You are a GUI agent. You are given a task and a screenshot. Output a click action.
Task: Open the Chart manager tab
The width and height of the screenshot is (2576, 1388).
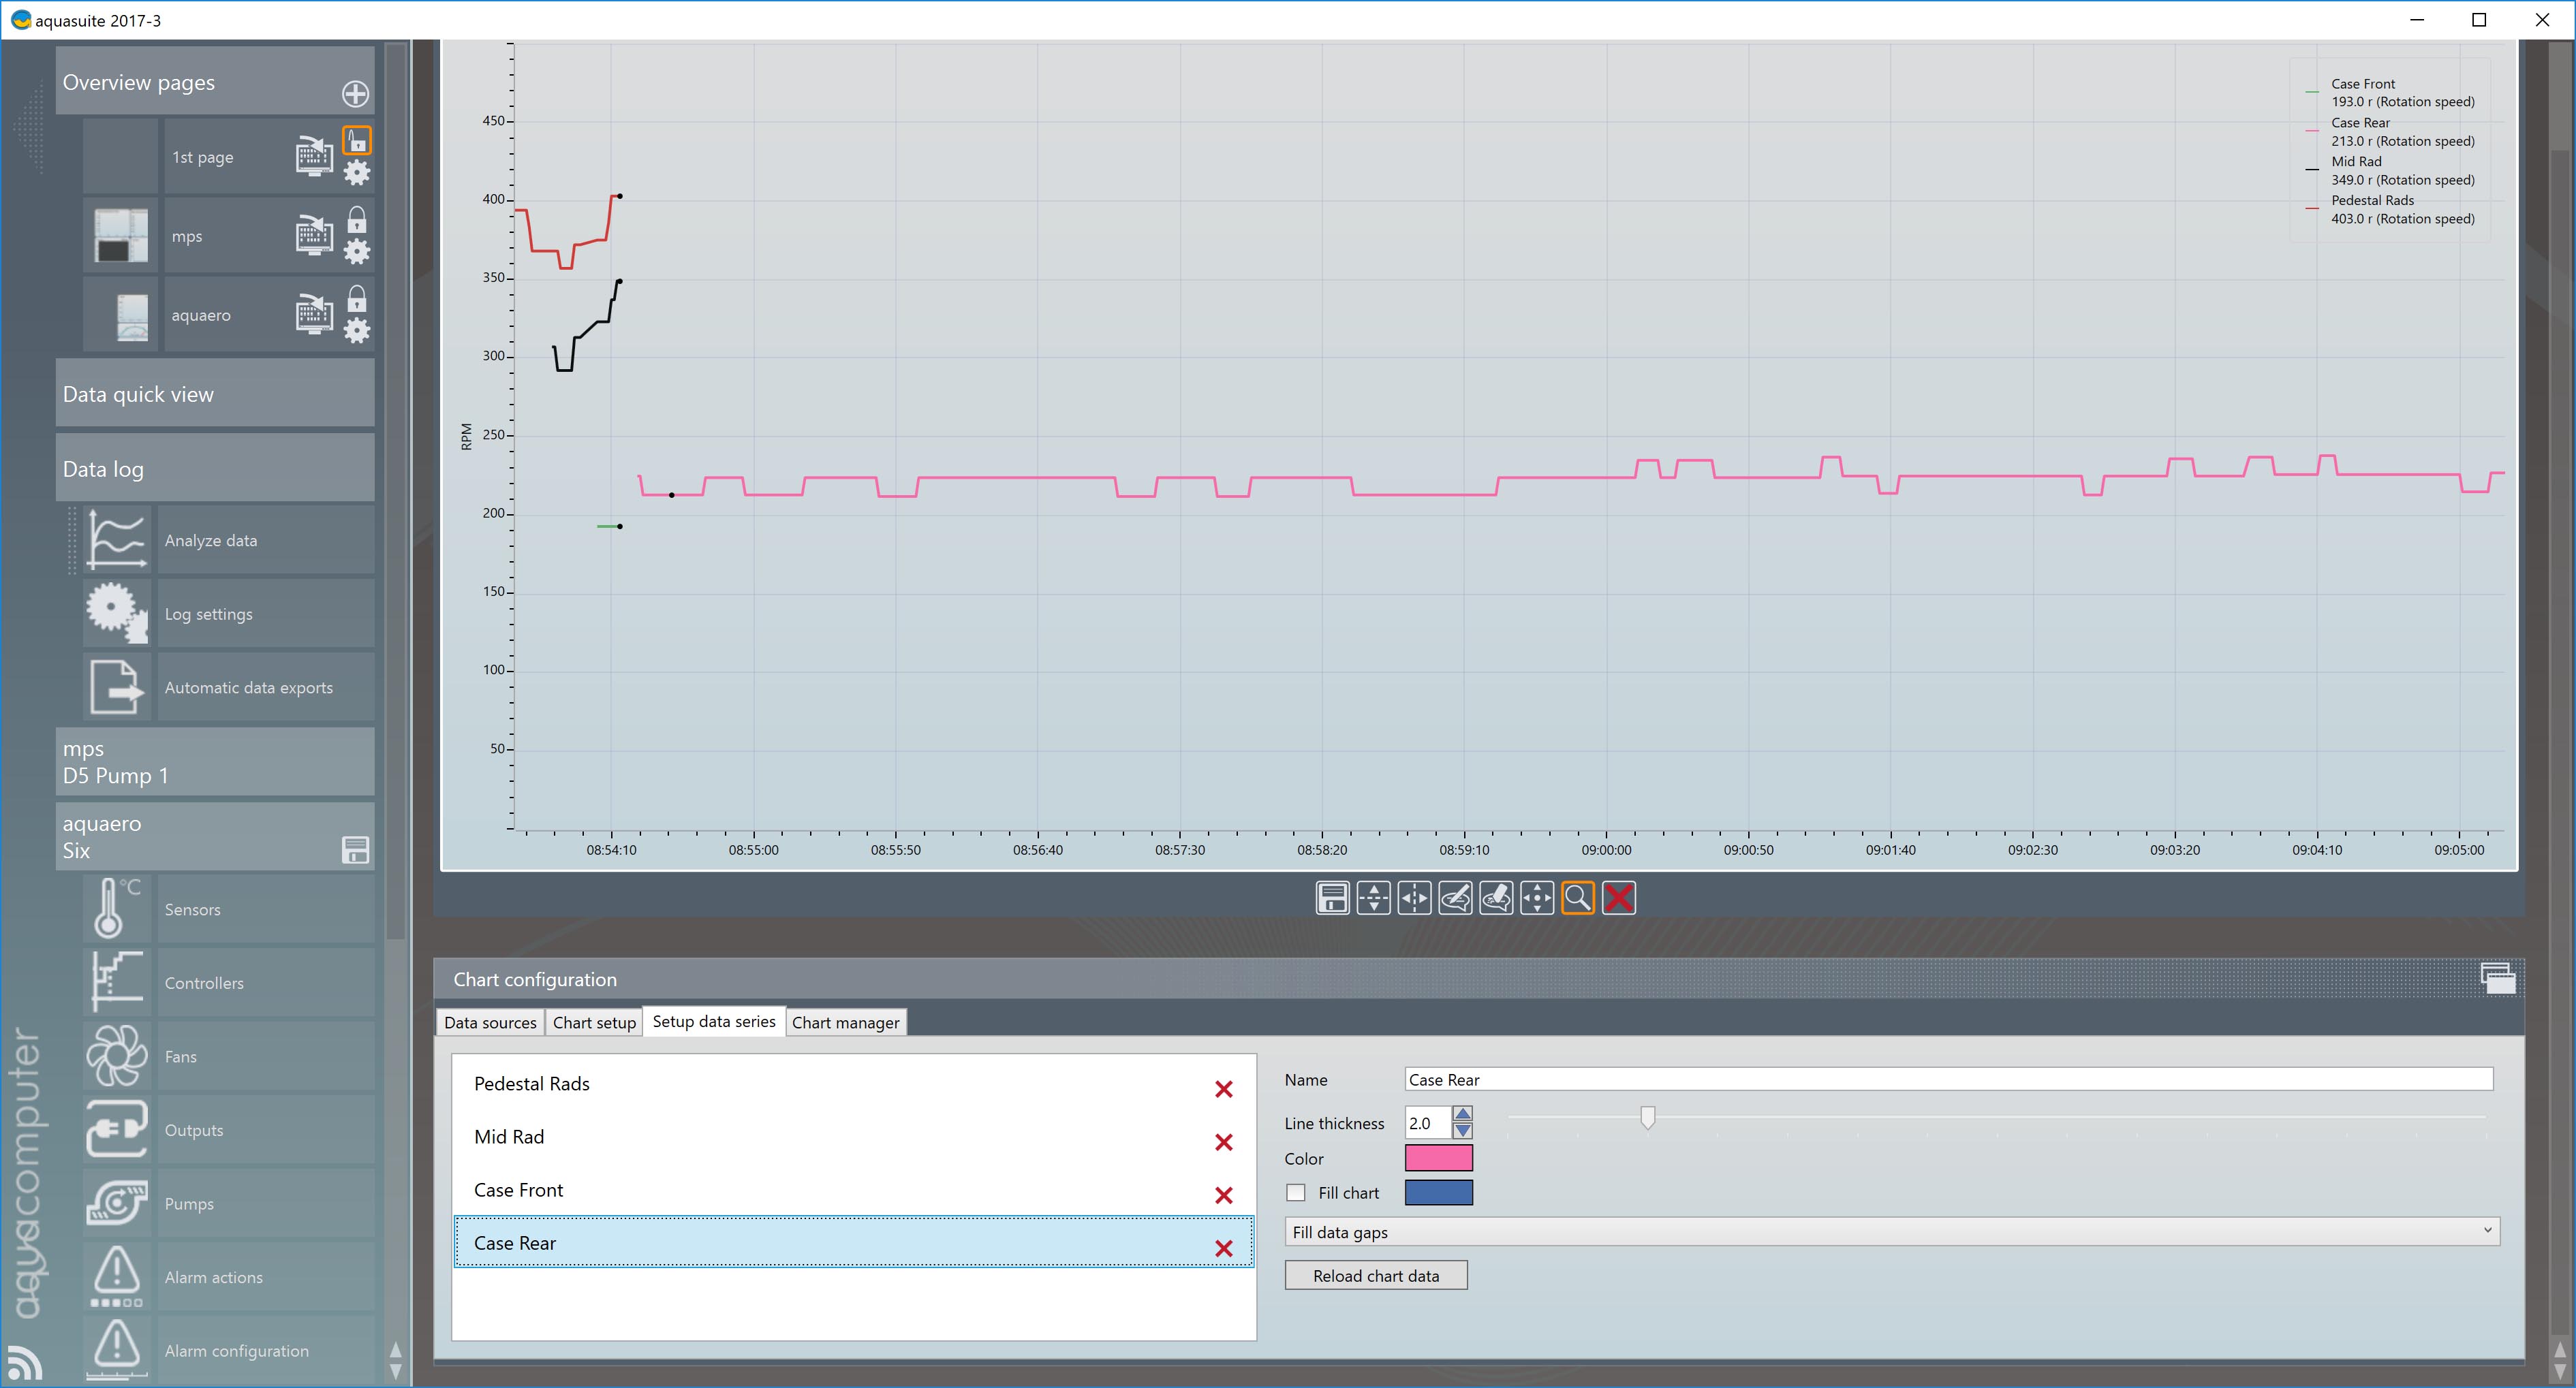point(845,1022)
